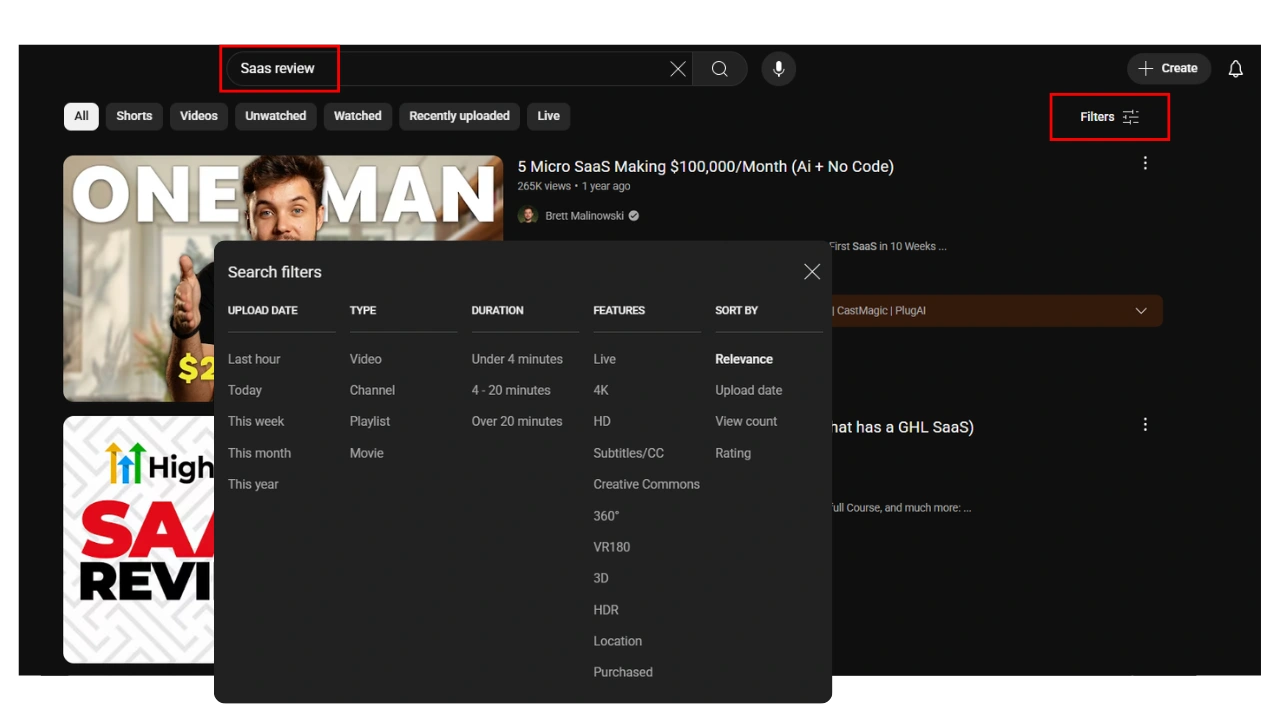Open the ONE MAN video thumbnail
This screenshot has width=1280, height=720.
283,278
